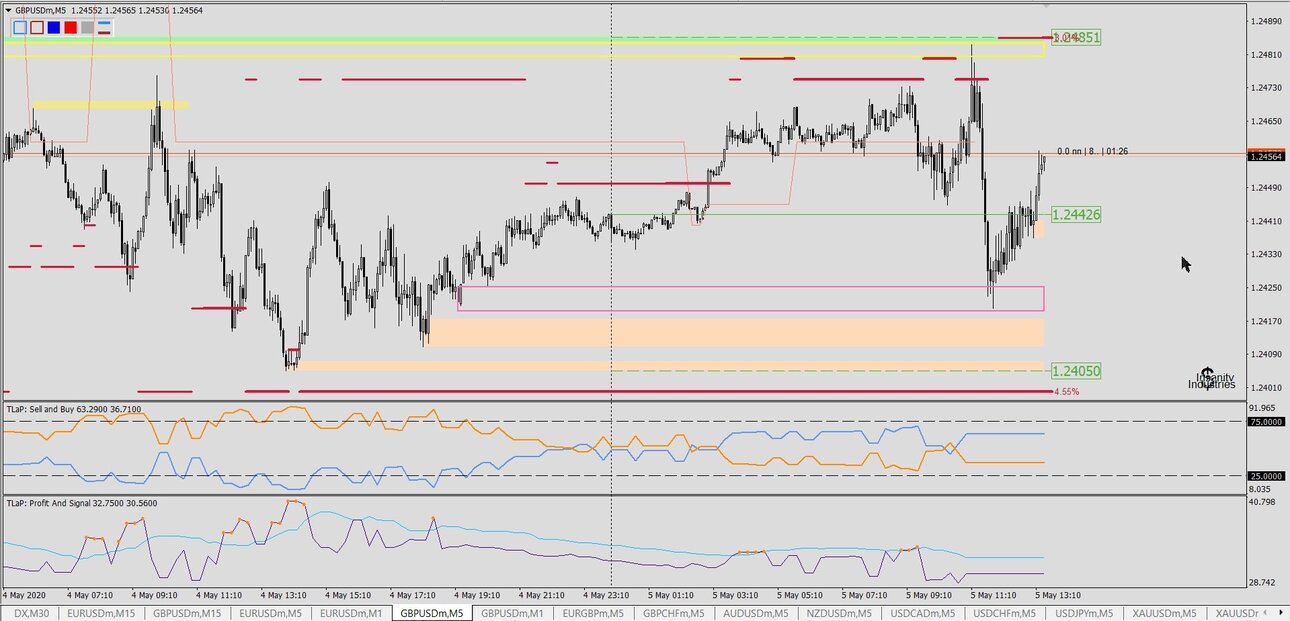
Task: Click the 4.55% red percentage label
Action: click(1067, 392)
